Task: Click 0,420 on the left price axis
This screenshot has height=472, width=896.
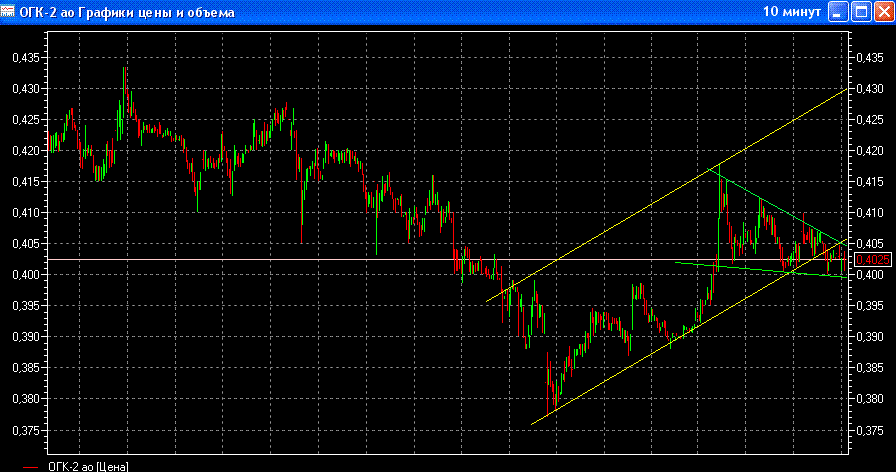Action: tap(26, 151)
